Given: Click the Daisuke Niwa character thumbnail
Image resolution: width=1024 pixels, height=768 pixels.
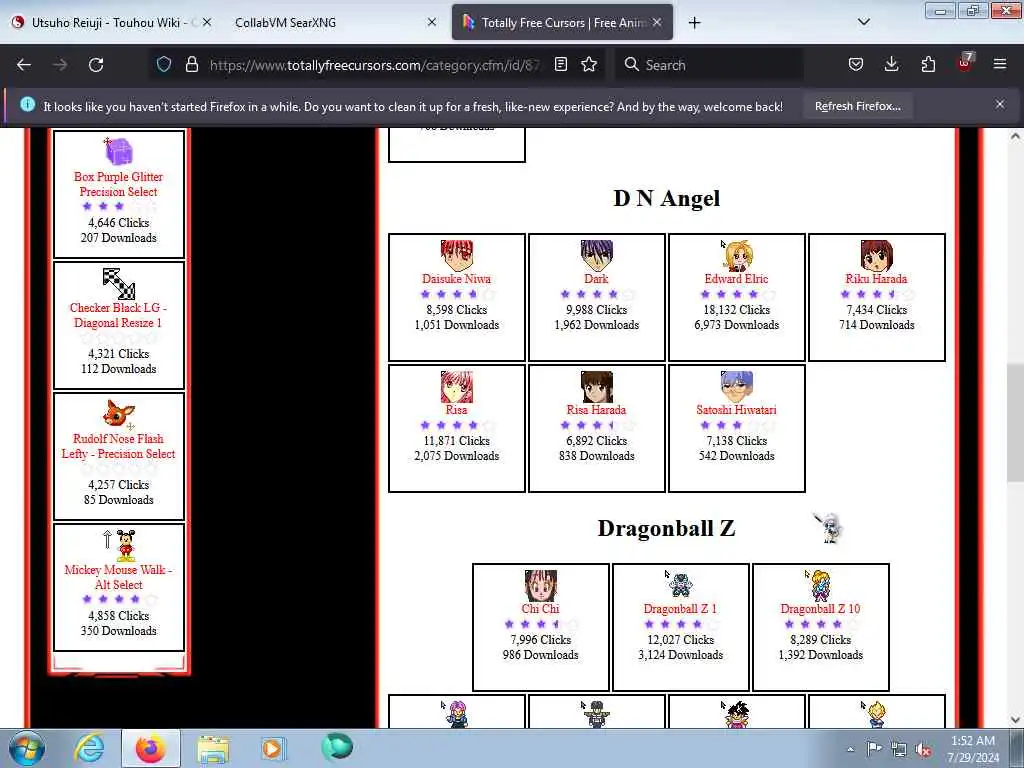Looking at the screenshot, I should [456, 255].
